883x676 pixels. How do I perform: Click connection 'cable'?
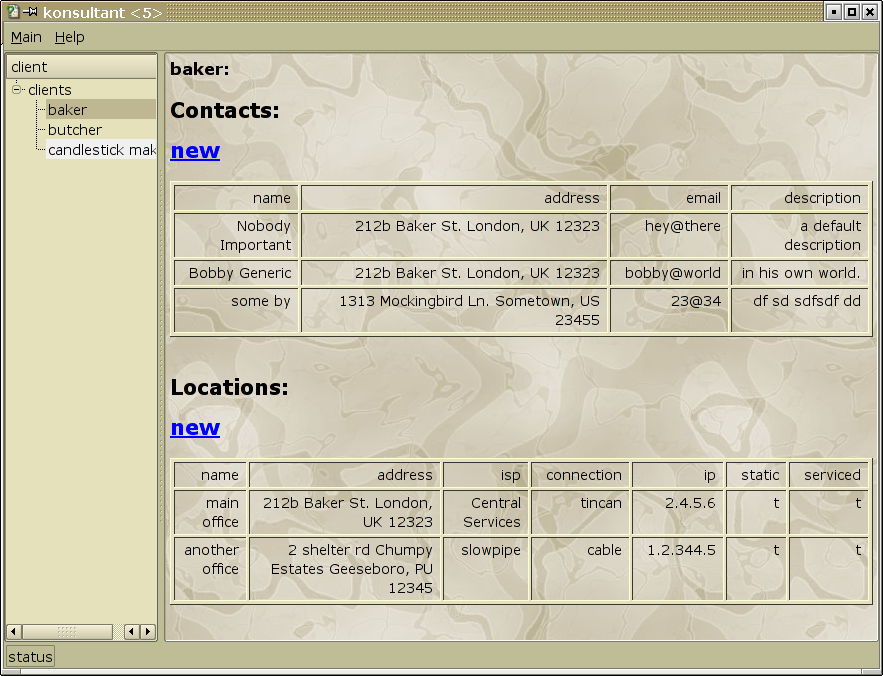coord(604,550)
